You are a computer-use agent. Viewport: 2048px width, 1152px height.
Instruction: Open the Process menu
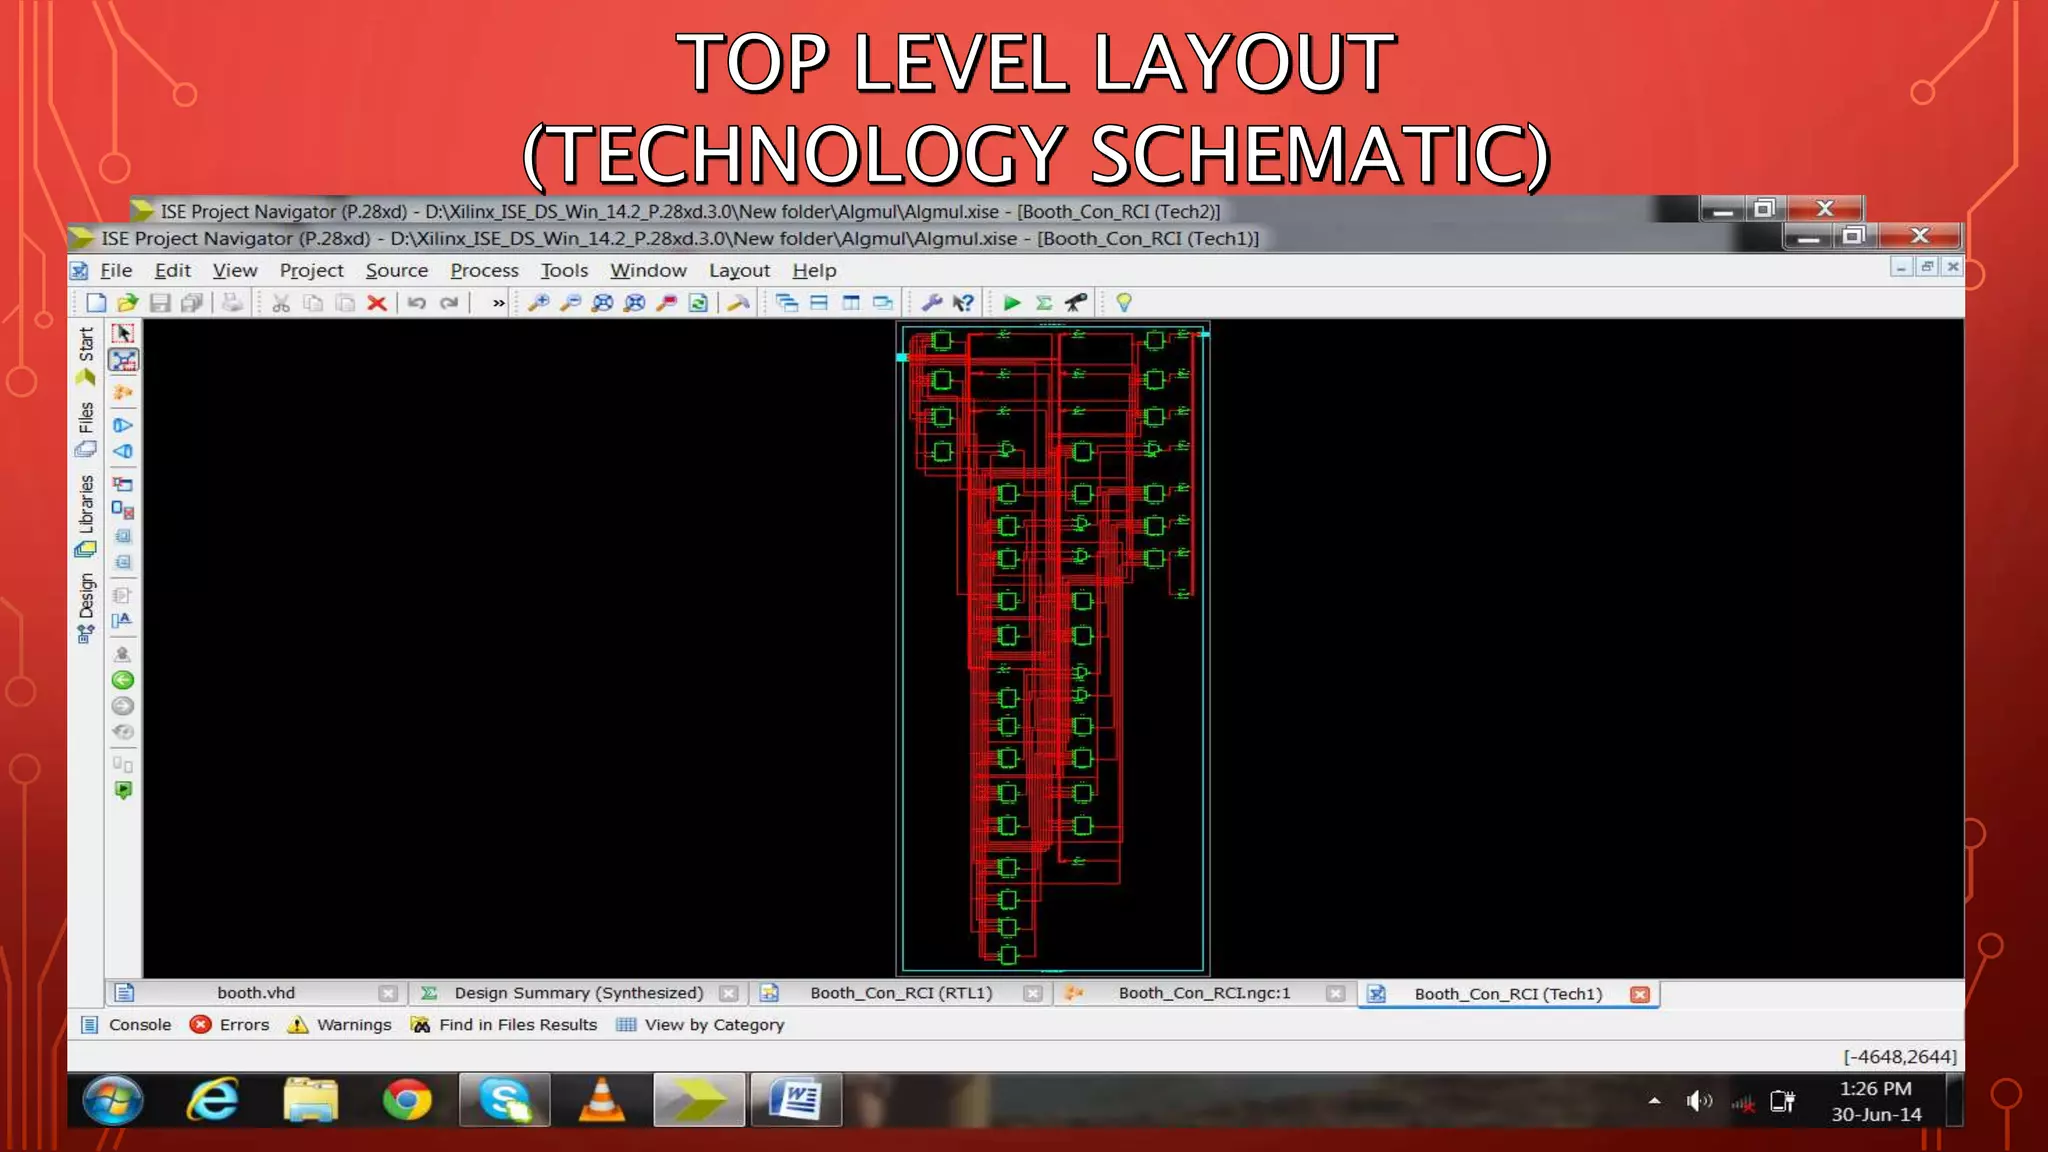(x=484, y=270)
